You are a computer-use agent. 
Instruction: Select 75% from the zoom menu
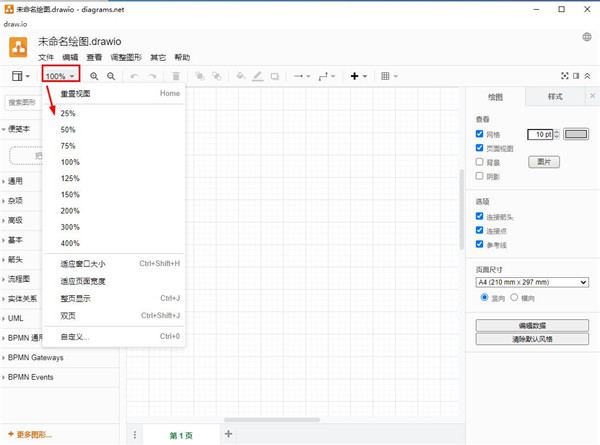[x=68, y=146]
